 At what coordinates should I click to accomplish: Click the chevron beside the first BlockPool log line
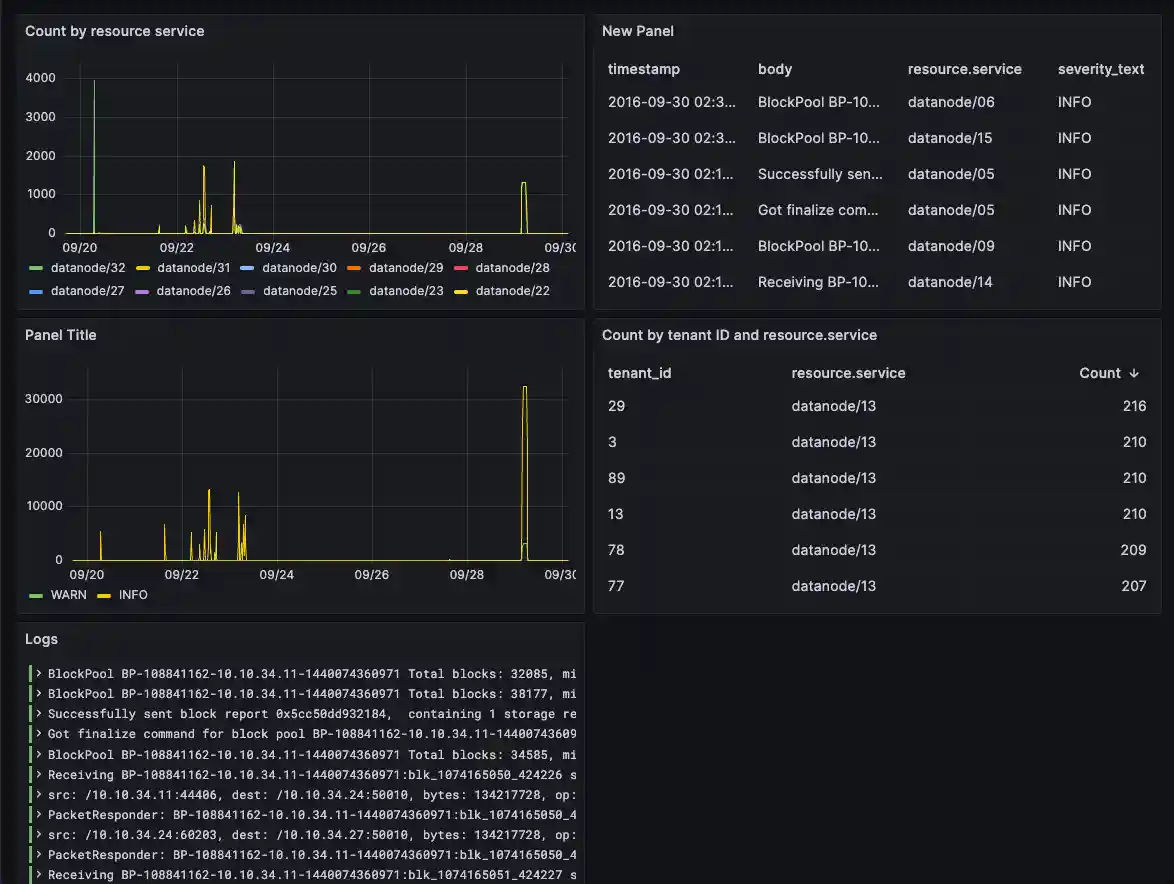click(37, 673)
